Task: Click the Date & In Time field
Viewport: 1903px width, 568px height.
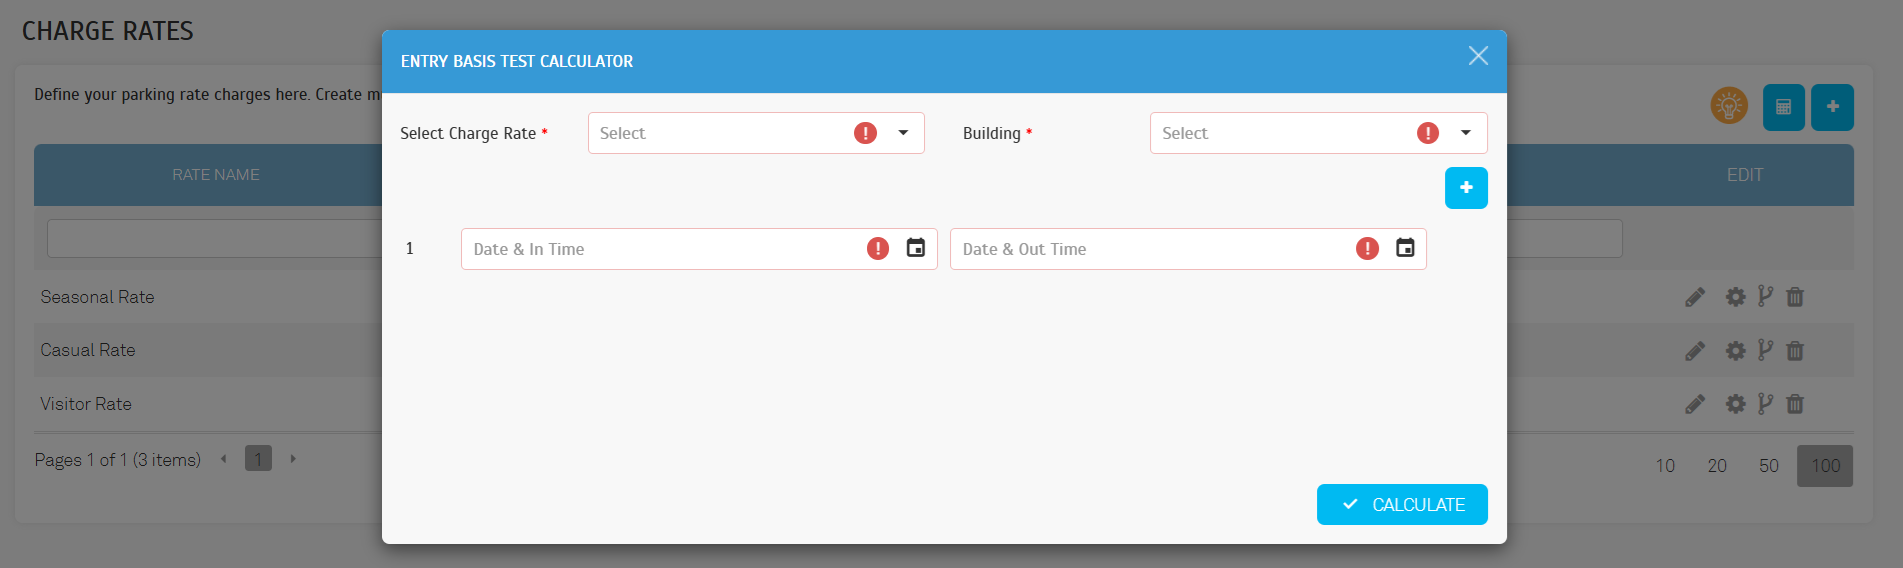Action: pyautogui.click(x=699, y=249)
